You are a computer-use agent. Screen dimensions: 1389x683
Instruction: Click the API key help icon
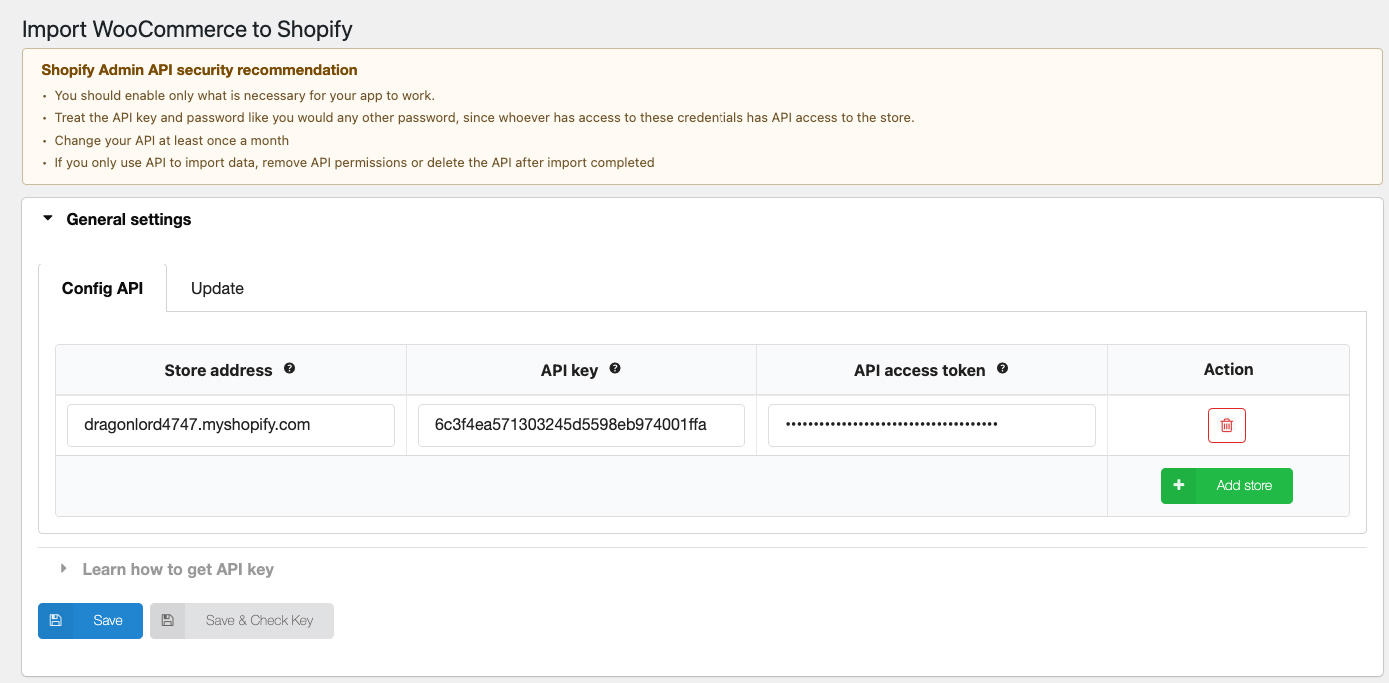click(x=614, y=368)
